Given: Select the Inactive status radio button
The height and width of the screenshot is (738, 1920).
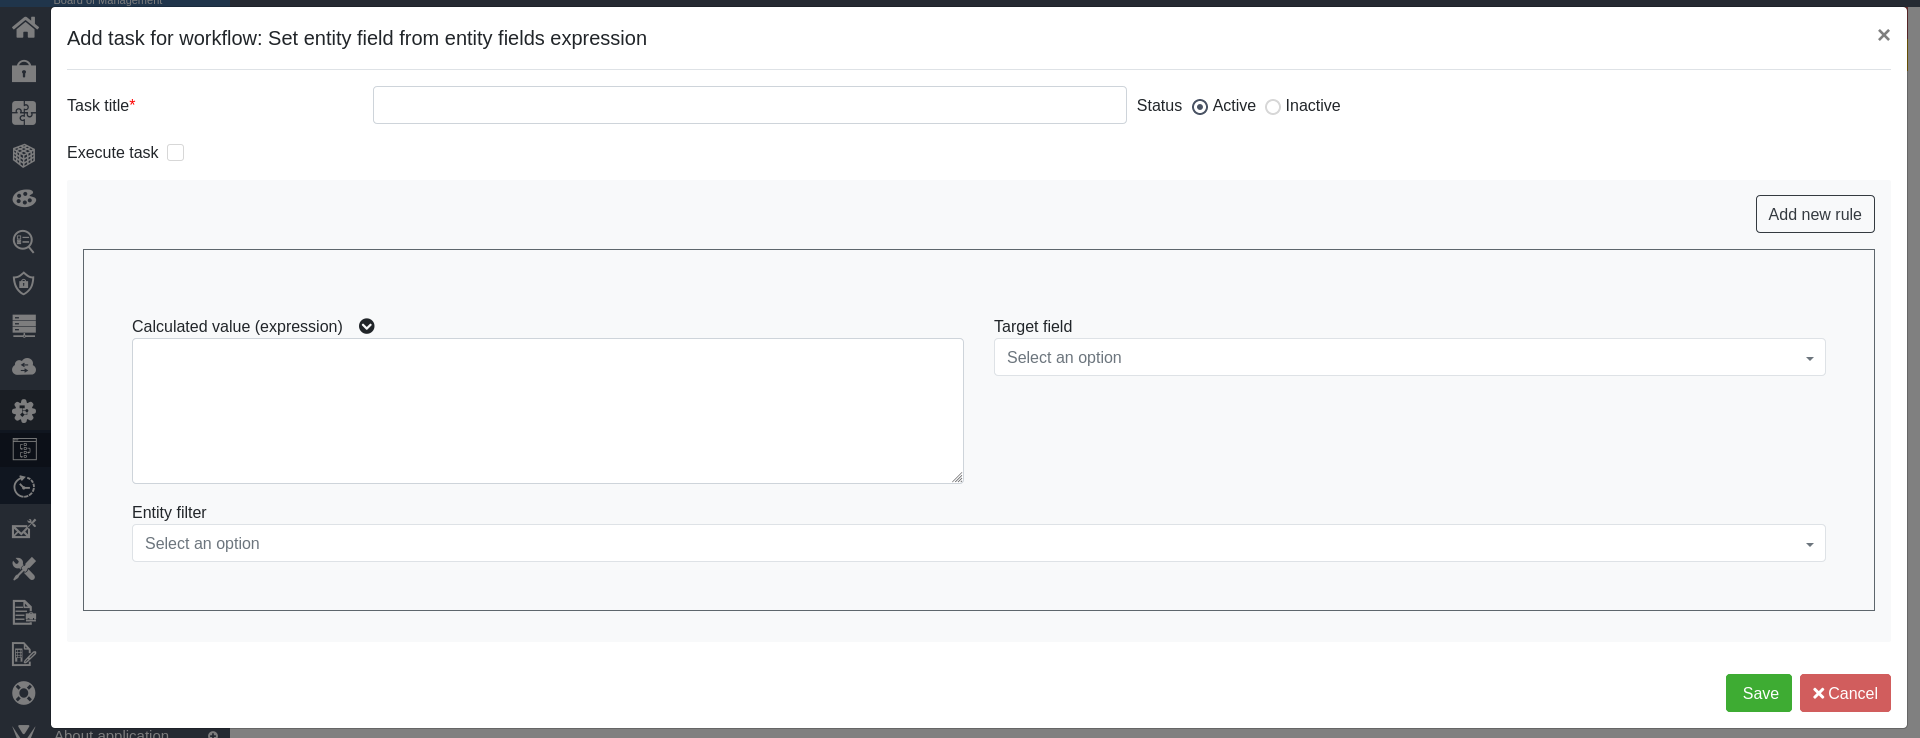Looking at the screenshot, I should coord(1273,107).
